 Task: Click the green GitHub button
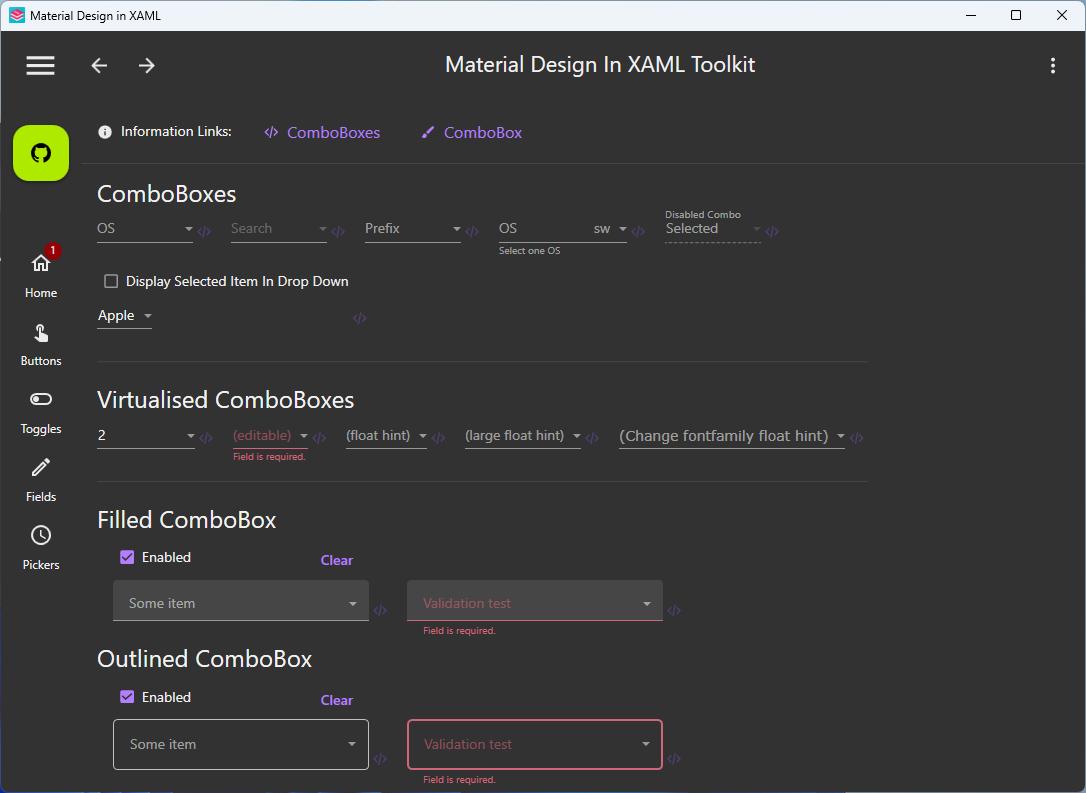(x=41, y=153)
